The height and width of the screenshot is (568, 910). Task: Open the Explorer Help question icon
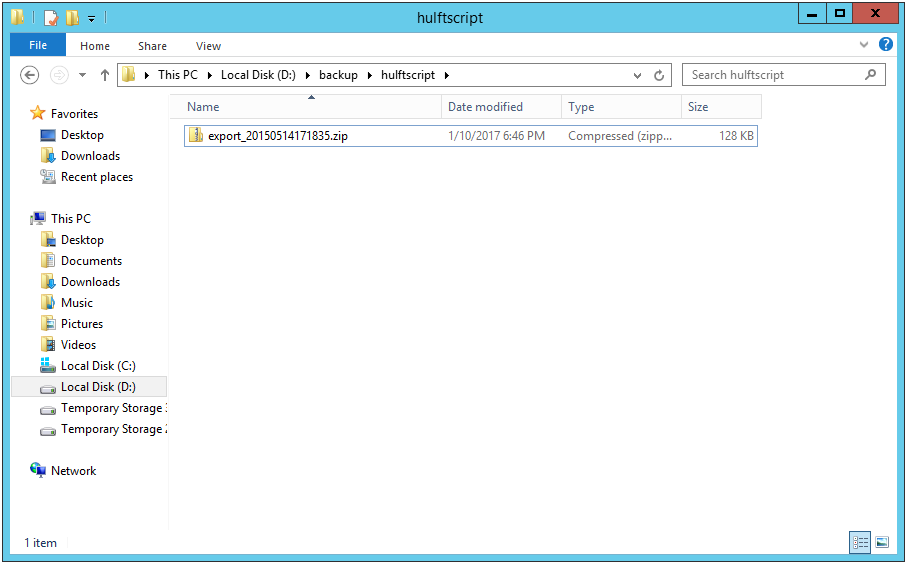(x=885, y=45)
